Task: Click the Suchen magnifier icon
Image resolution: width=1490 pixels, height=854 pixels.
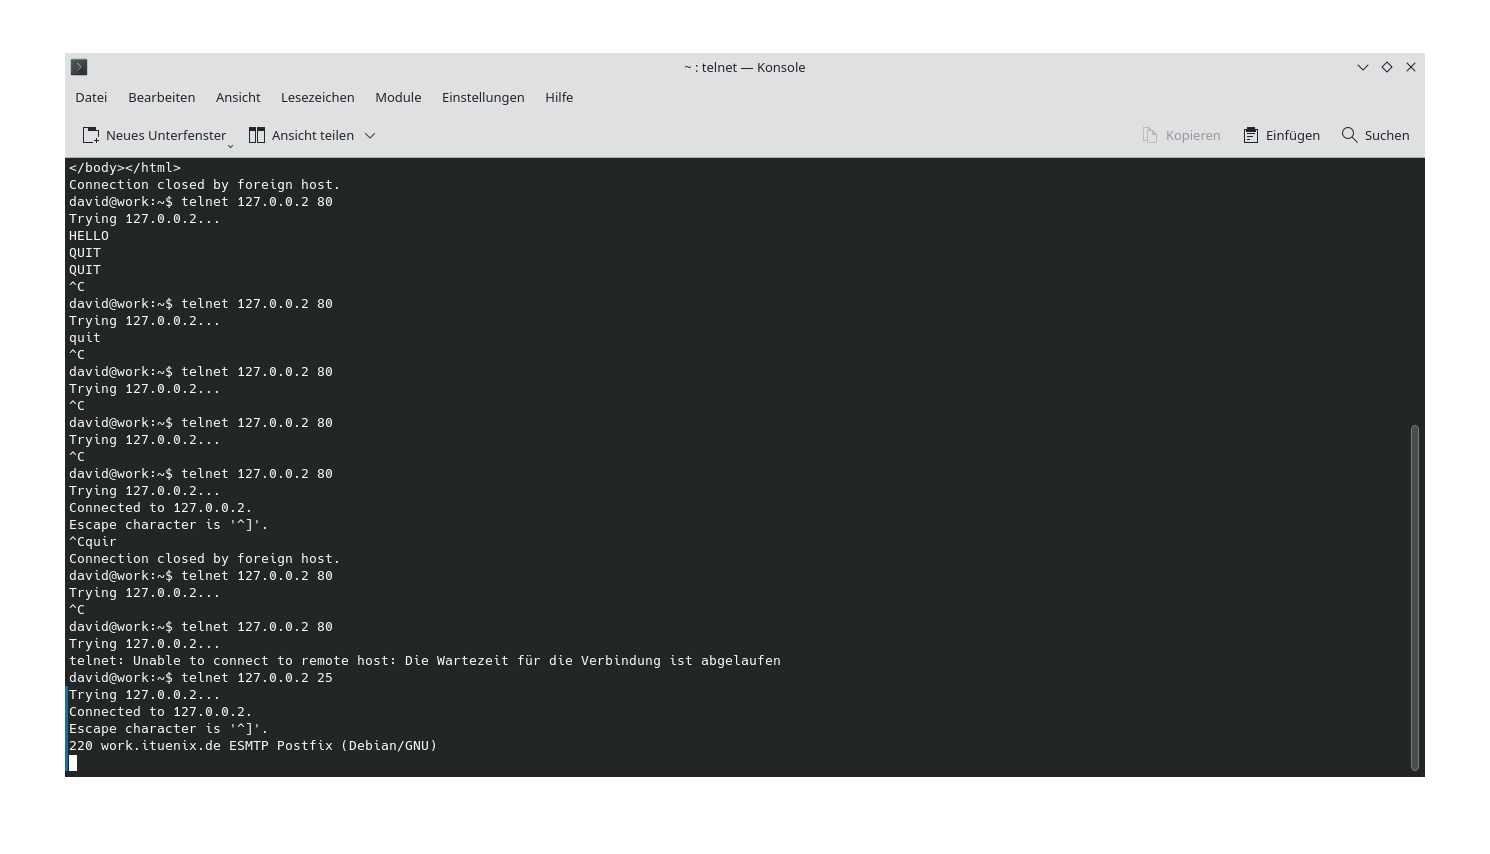Action: pos(1349,135)
